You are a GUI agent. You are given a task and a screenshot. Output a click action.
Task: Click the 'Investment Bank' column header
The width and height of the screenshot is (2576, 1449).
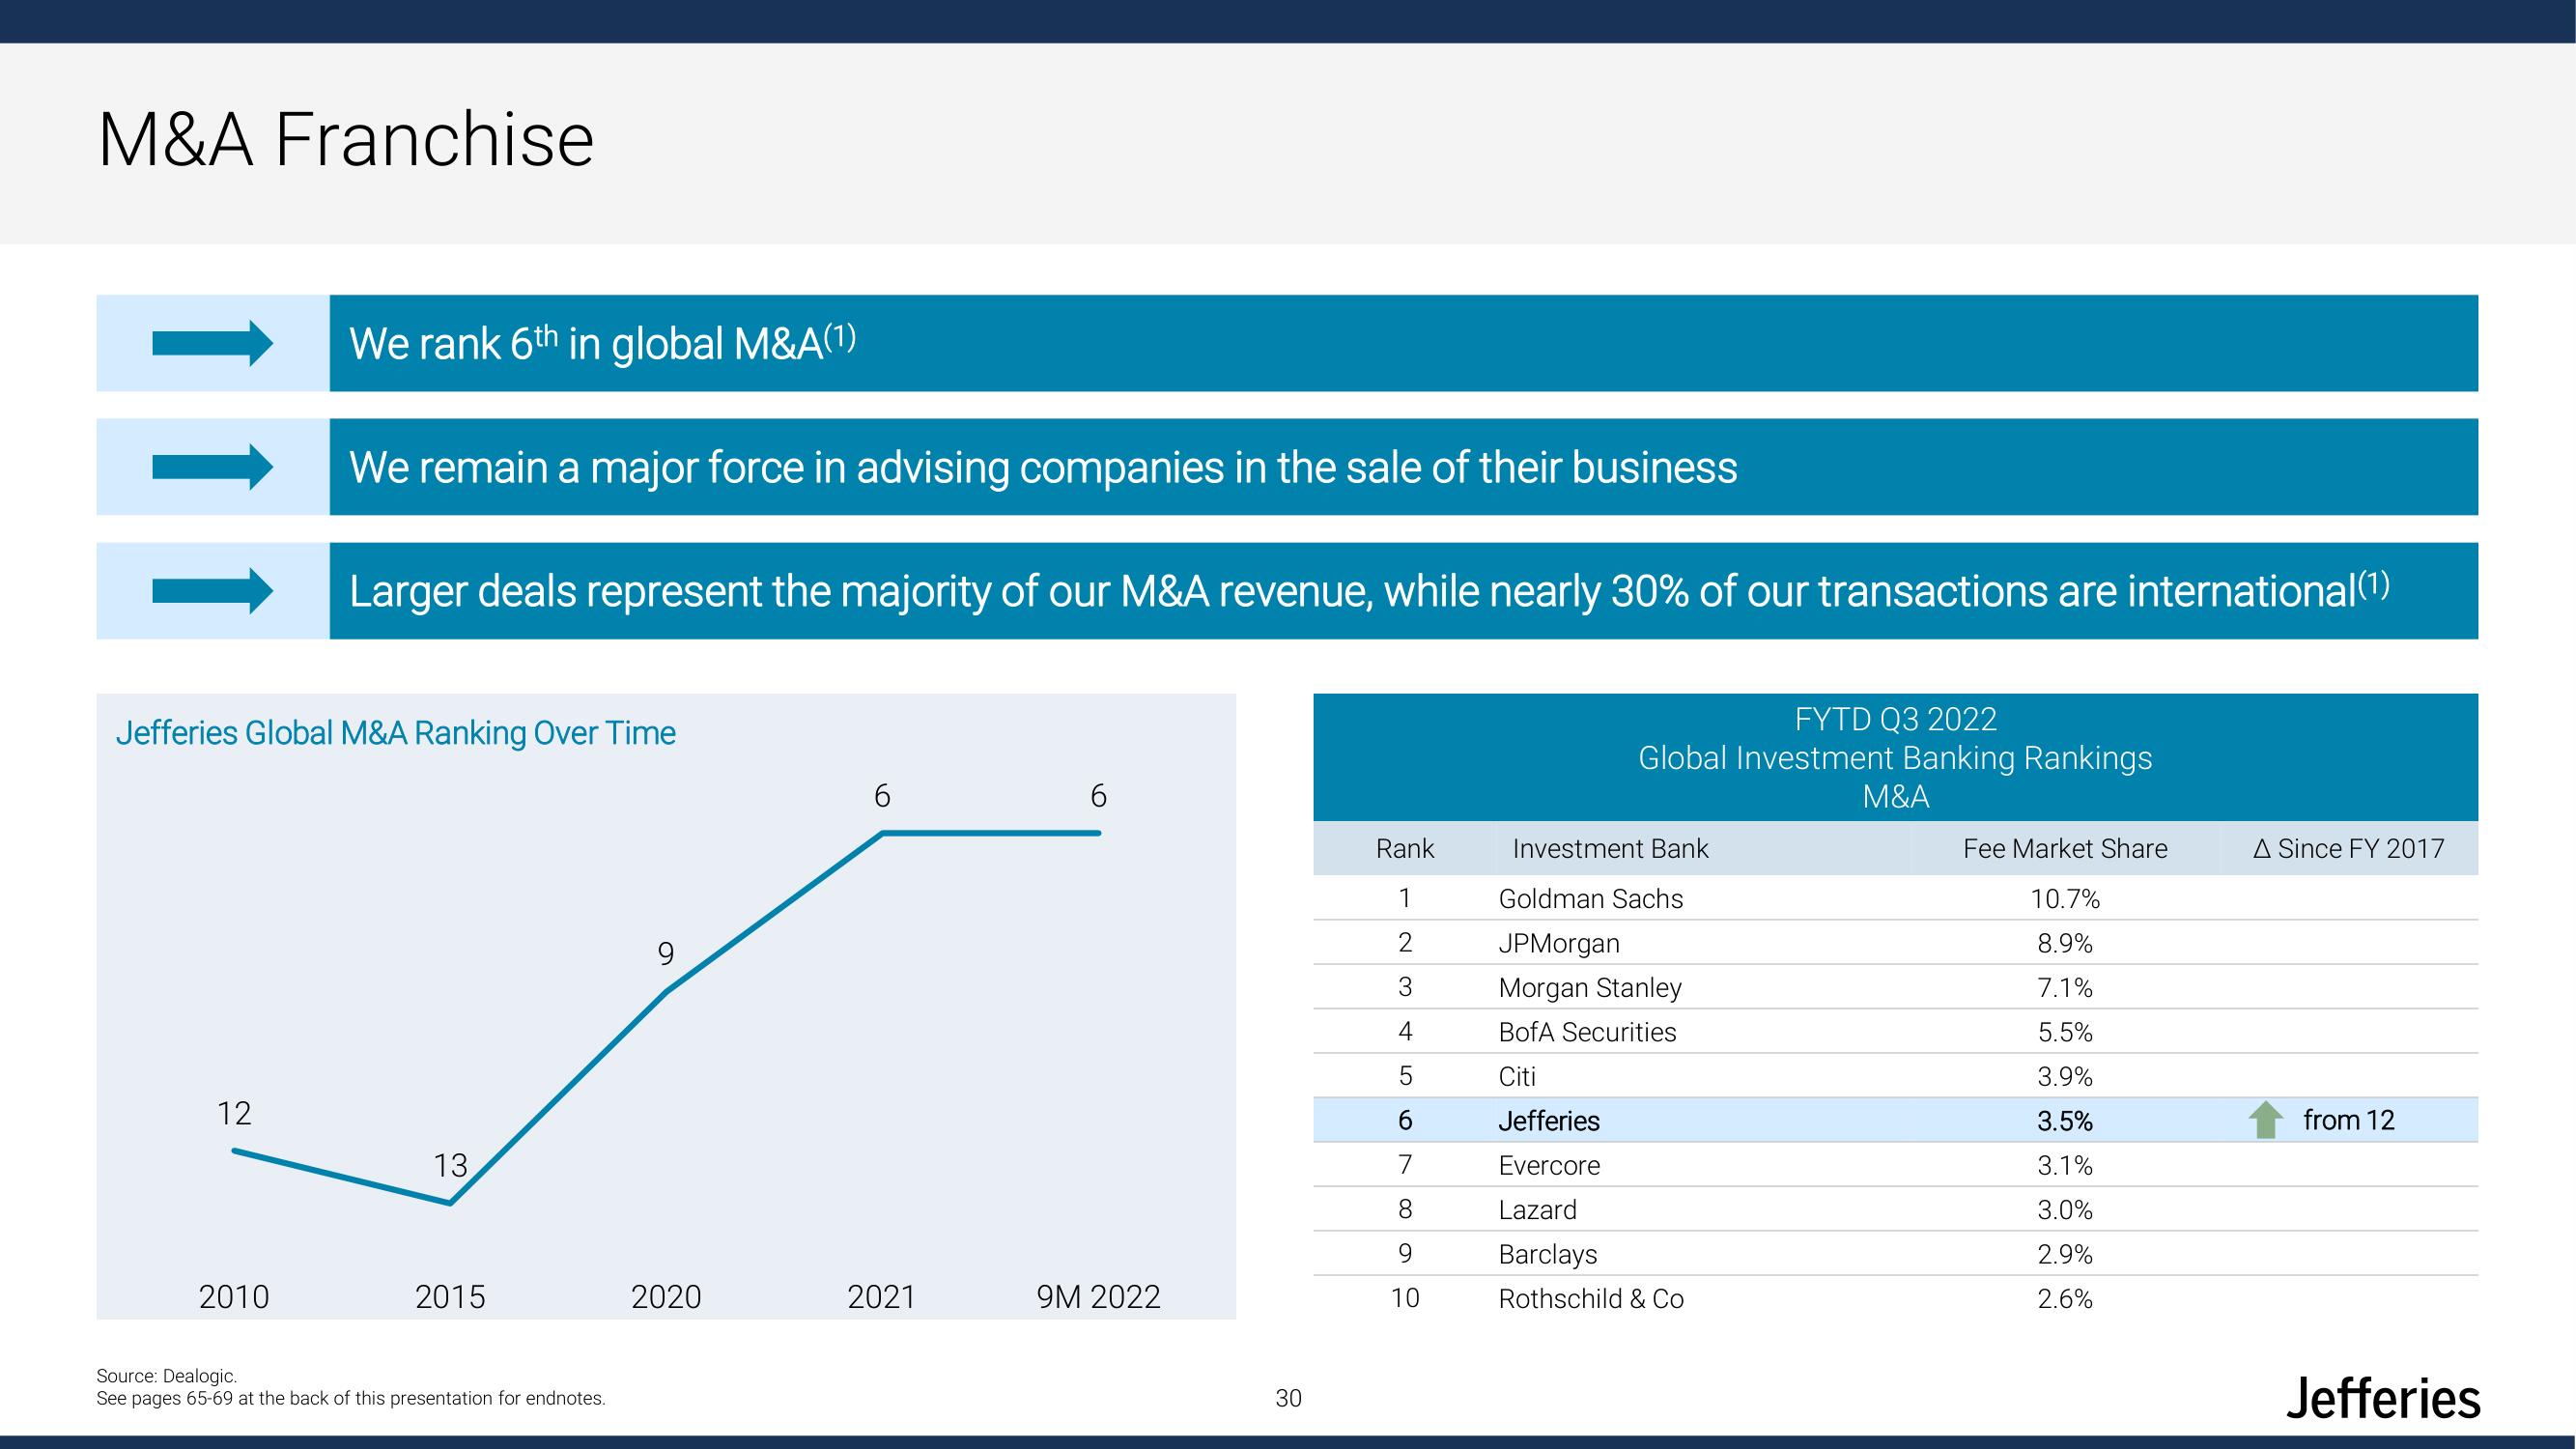(1610, 849)
